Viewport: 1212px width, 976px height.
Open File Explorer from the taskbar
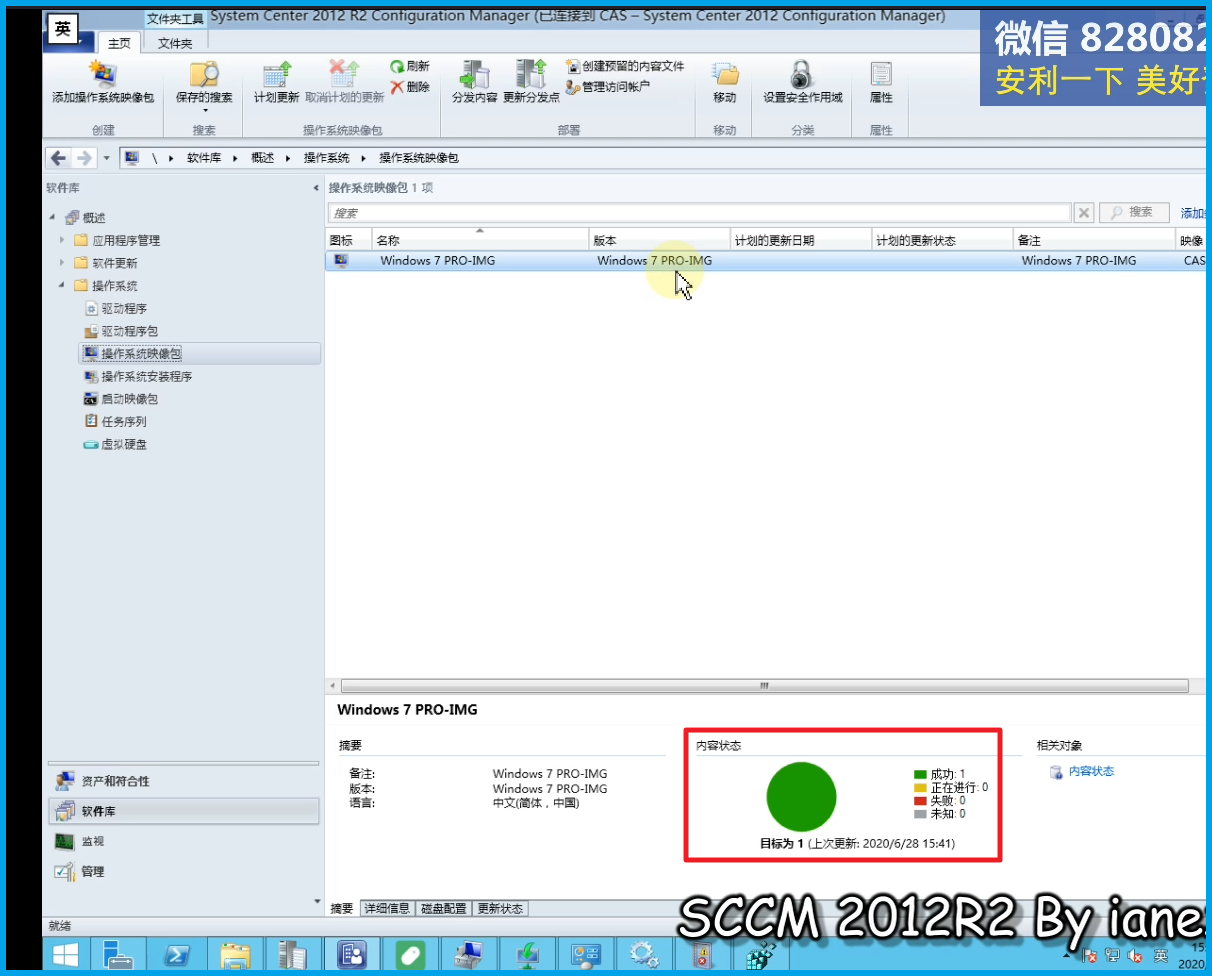pos(235,954)
